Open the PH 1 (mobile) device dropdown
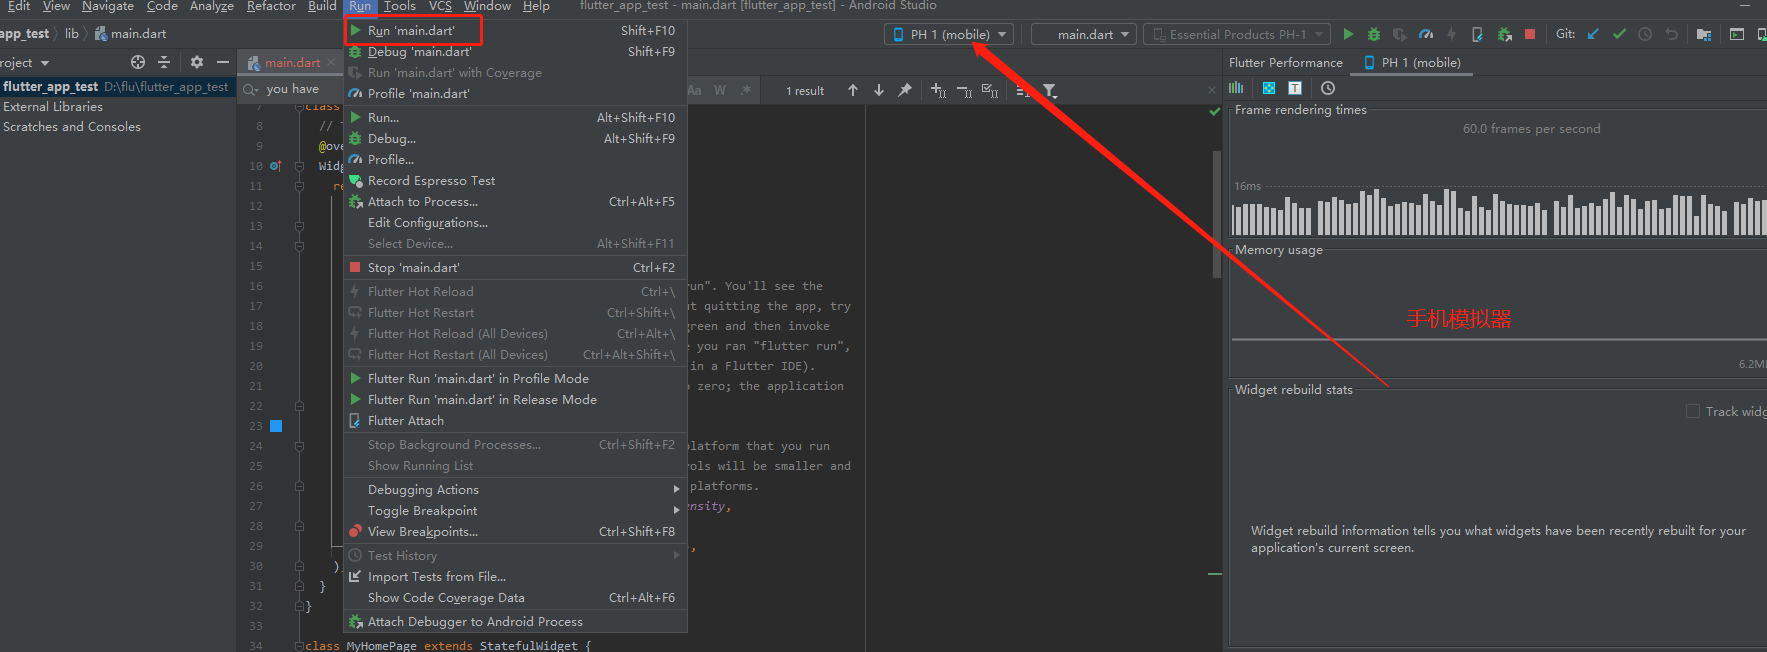 point(949,34)
